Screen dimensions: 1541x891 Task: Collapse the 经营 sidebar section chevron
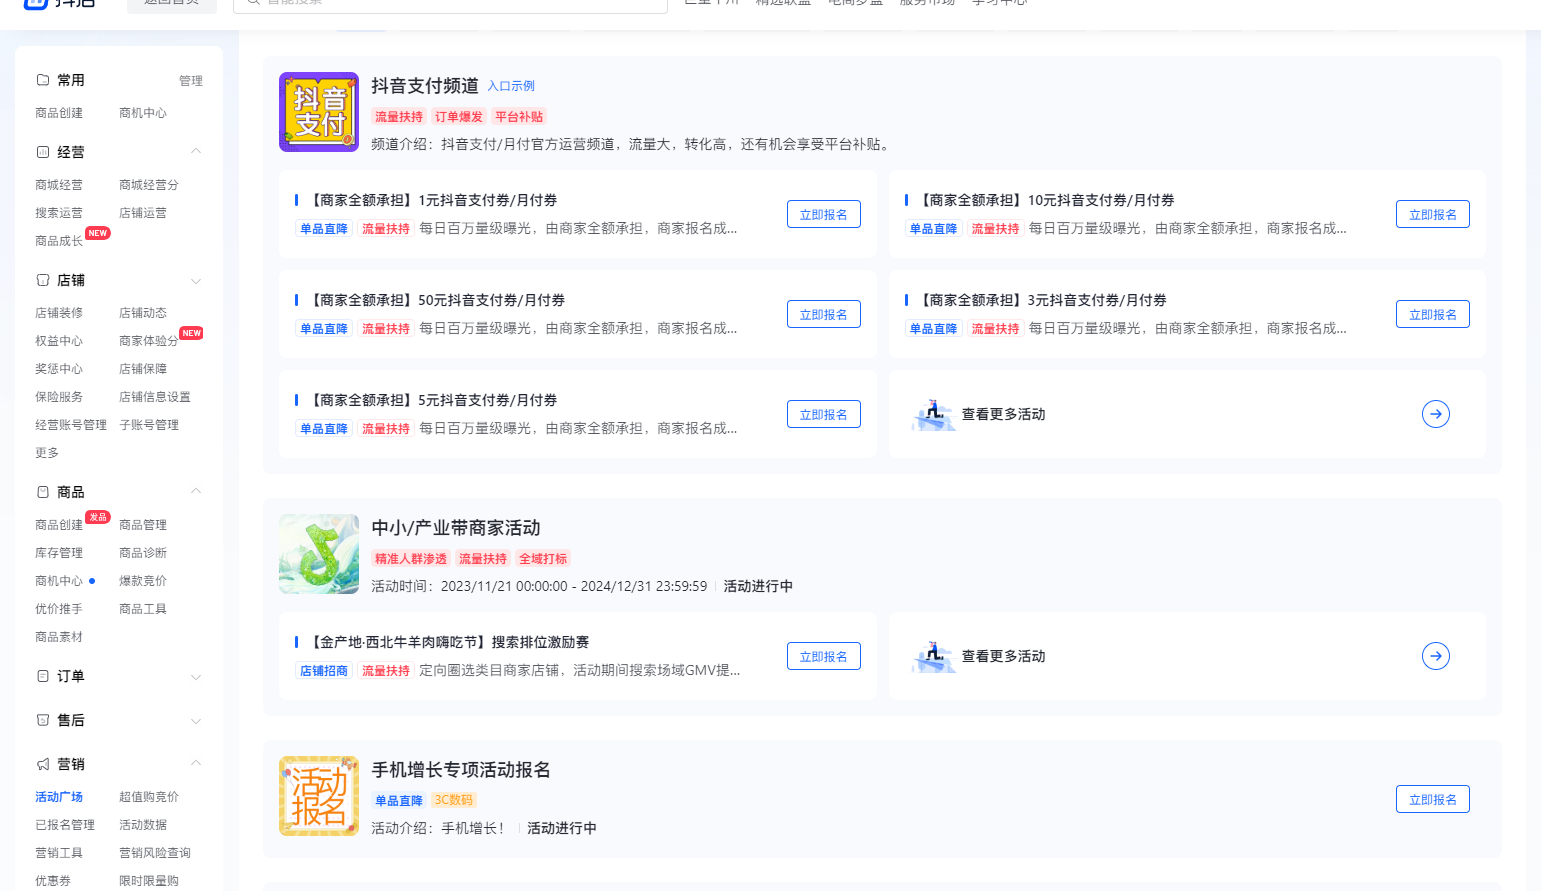[196, 152]
